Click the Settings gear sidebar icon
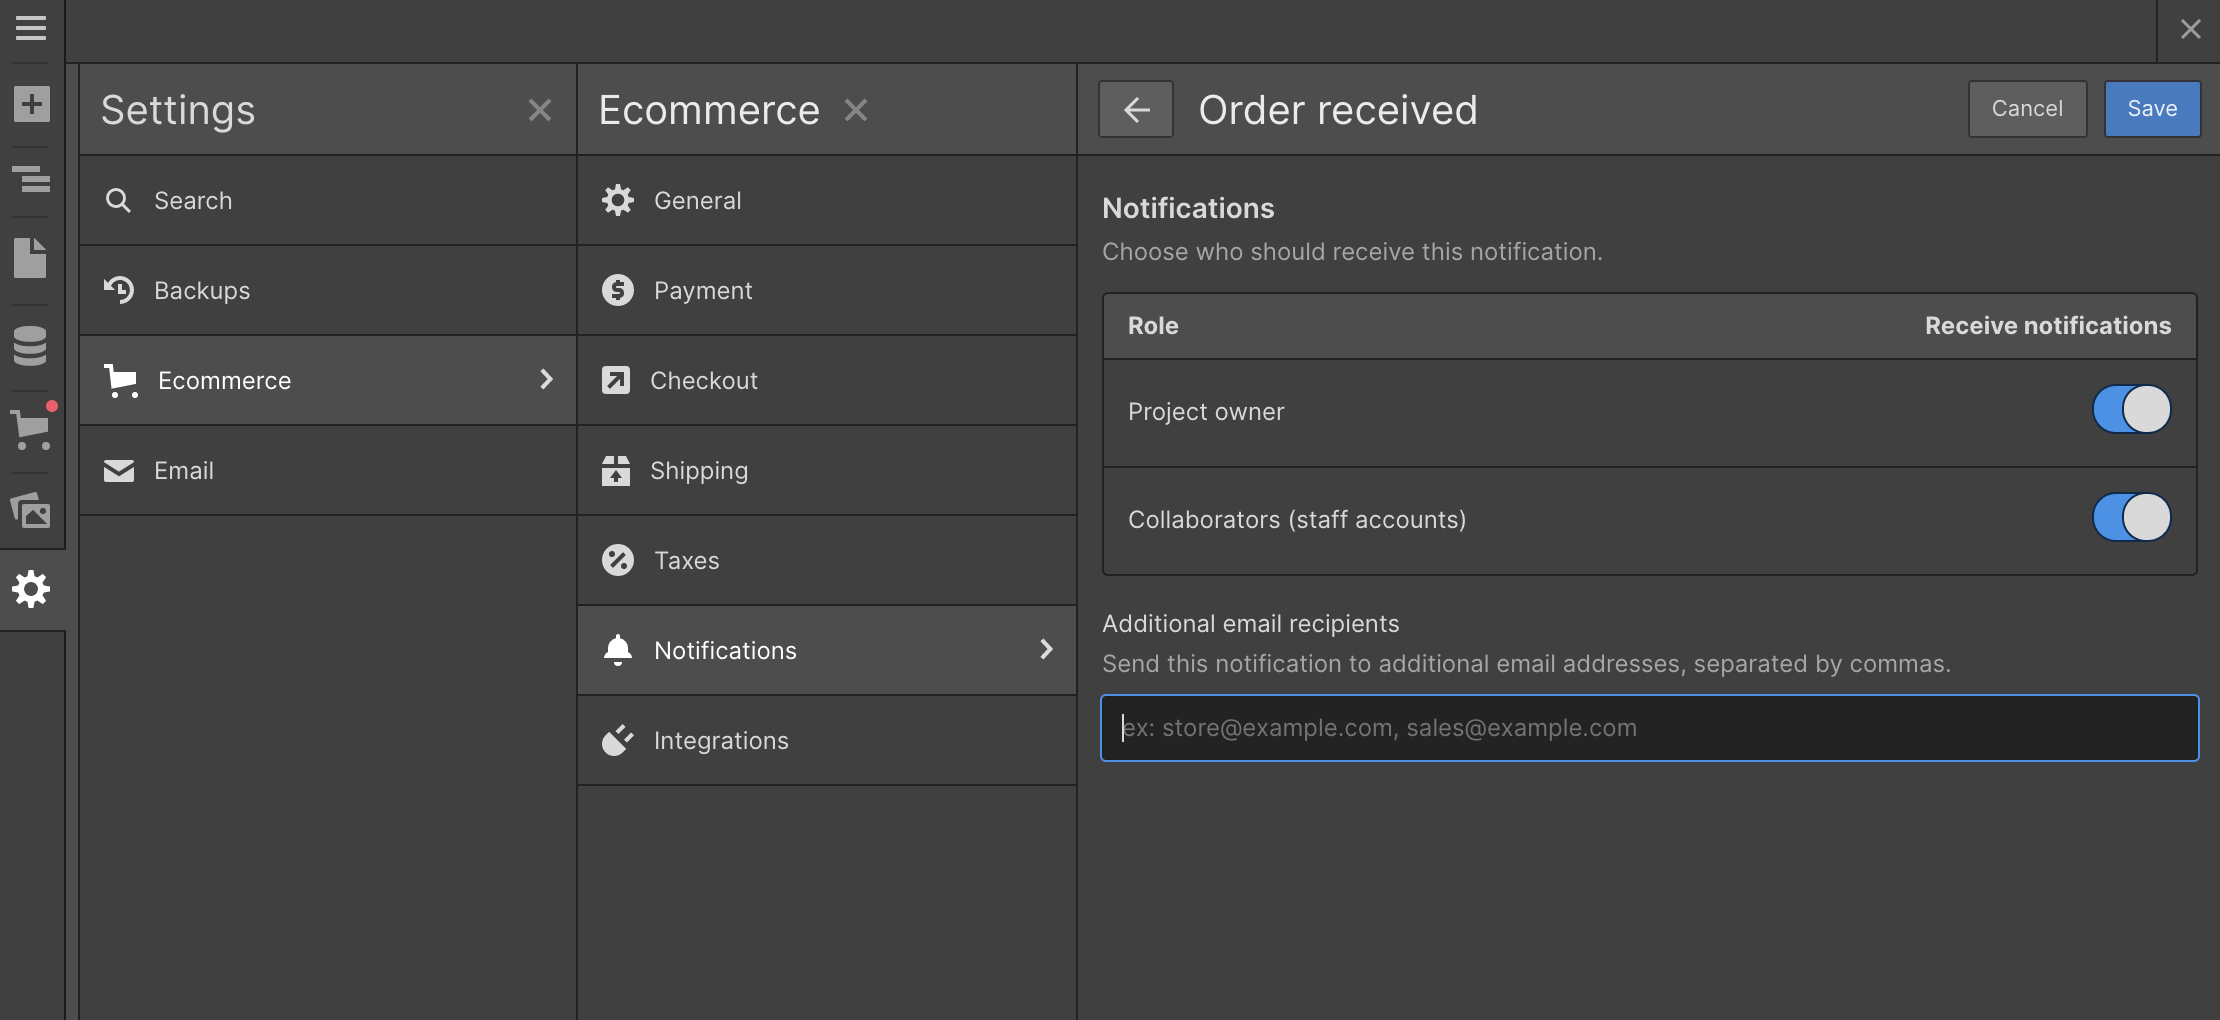This screenshot has width=2220, height=1020. coord(31,589)
